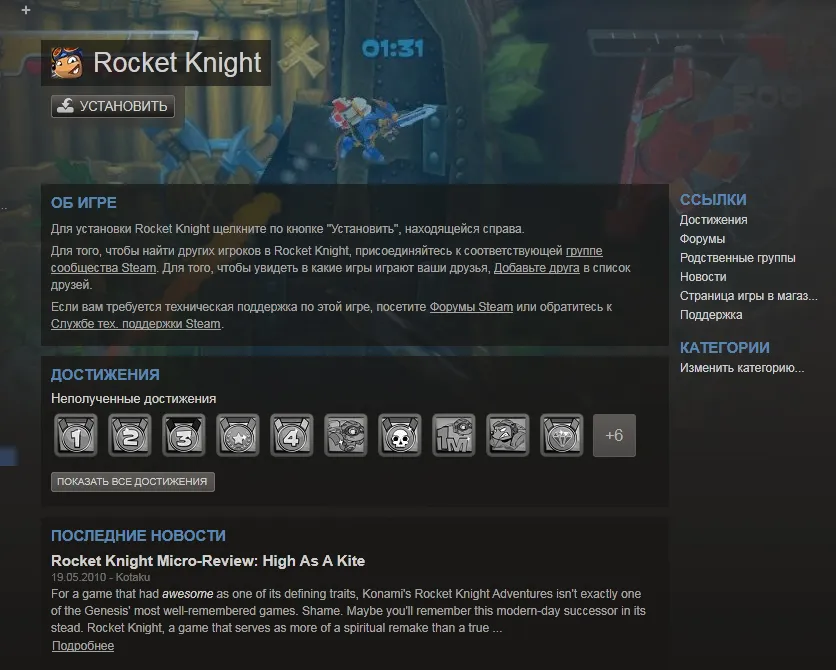Click the КАТЕГОРИИ sidebar heading

pos(725,348)
